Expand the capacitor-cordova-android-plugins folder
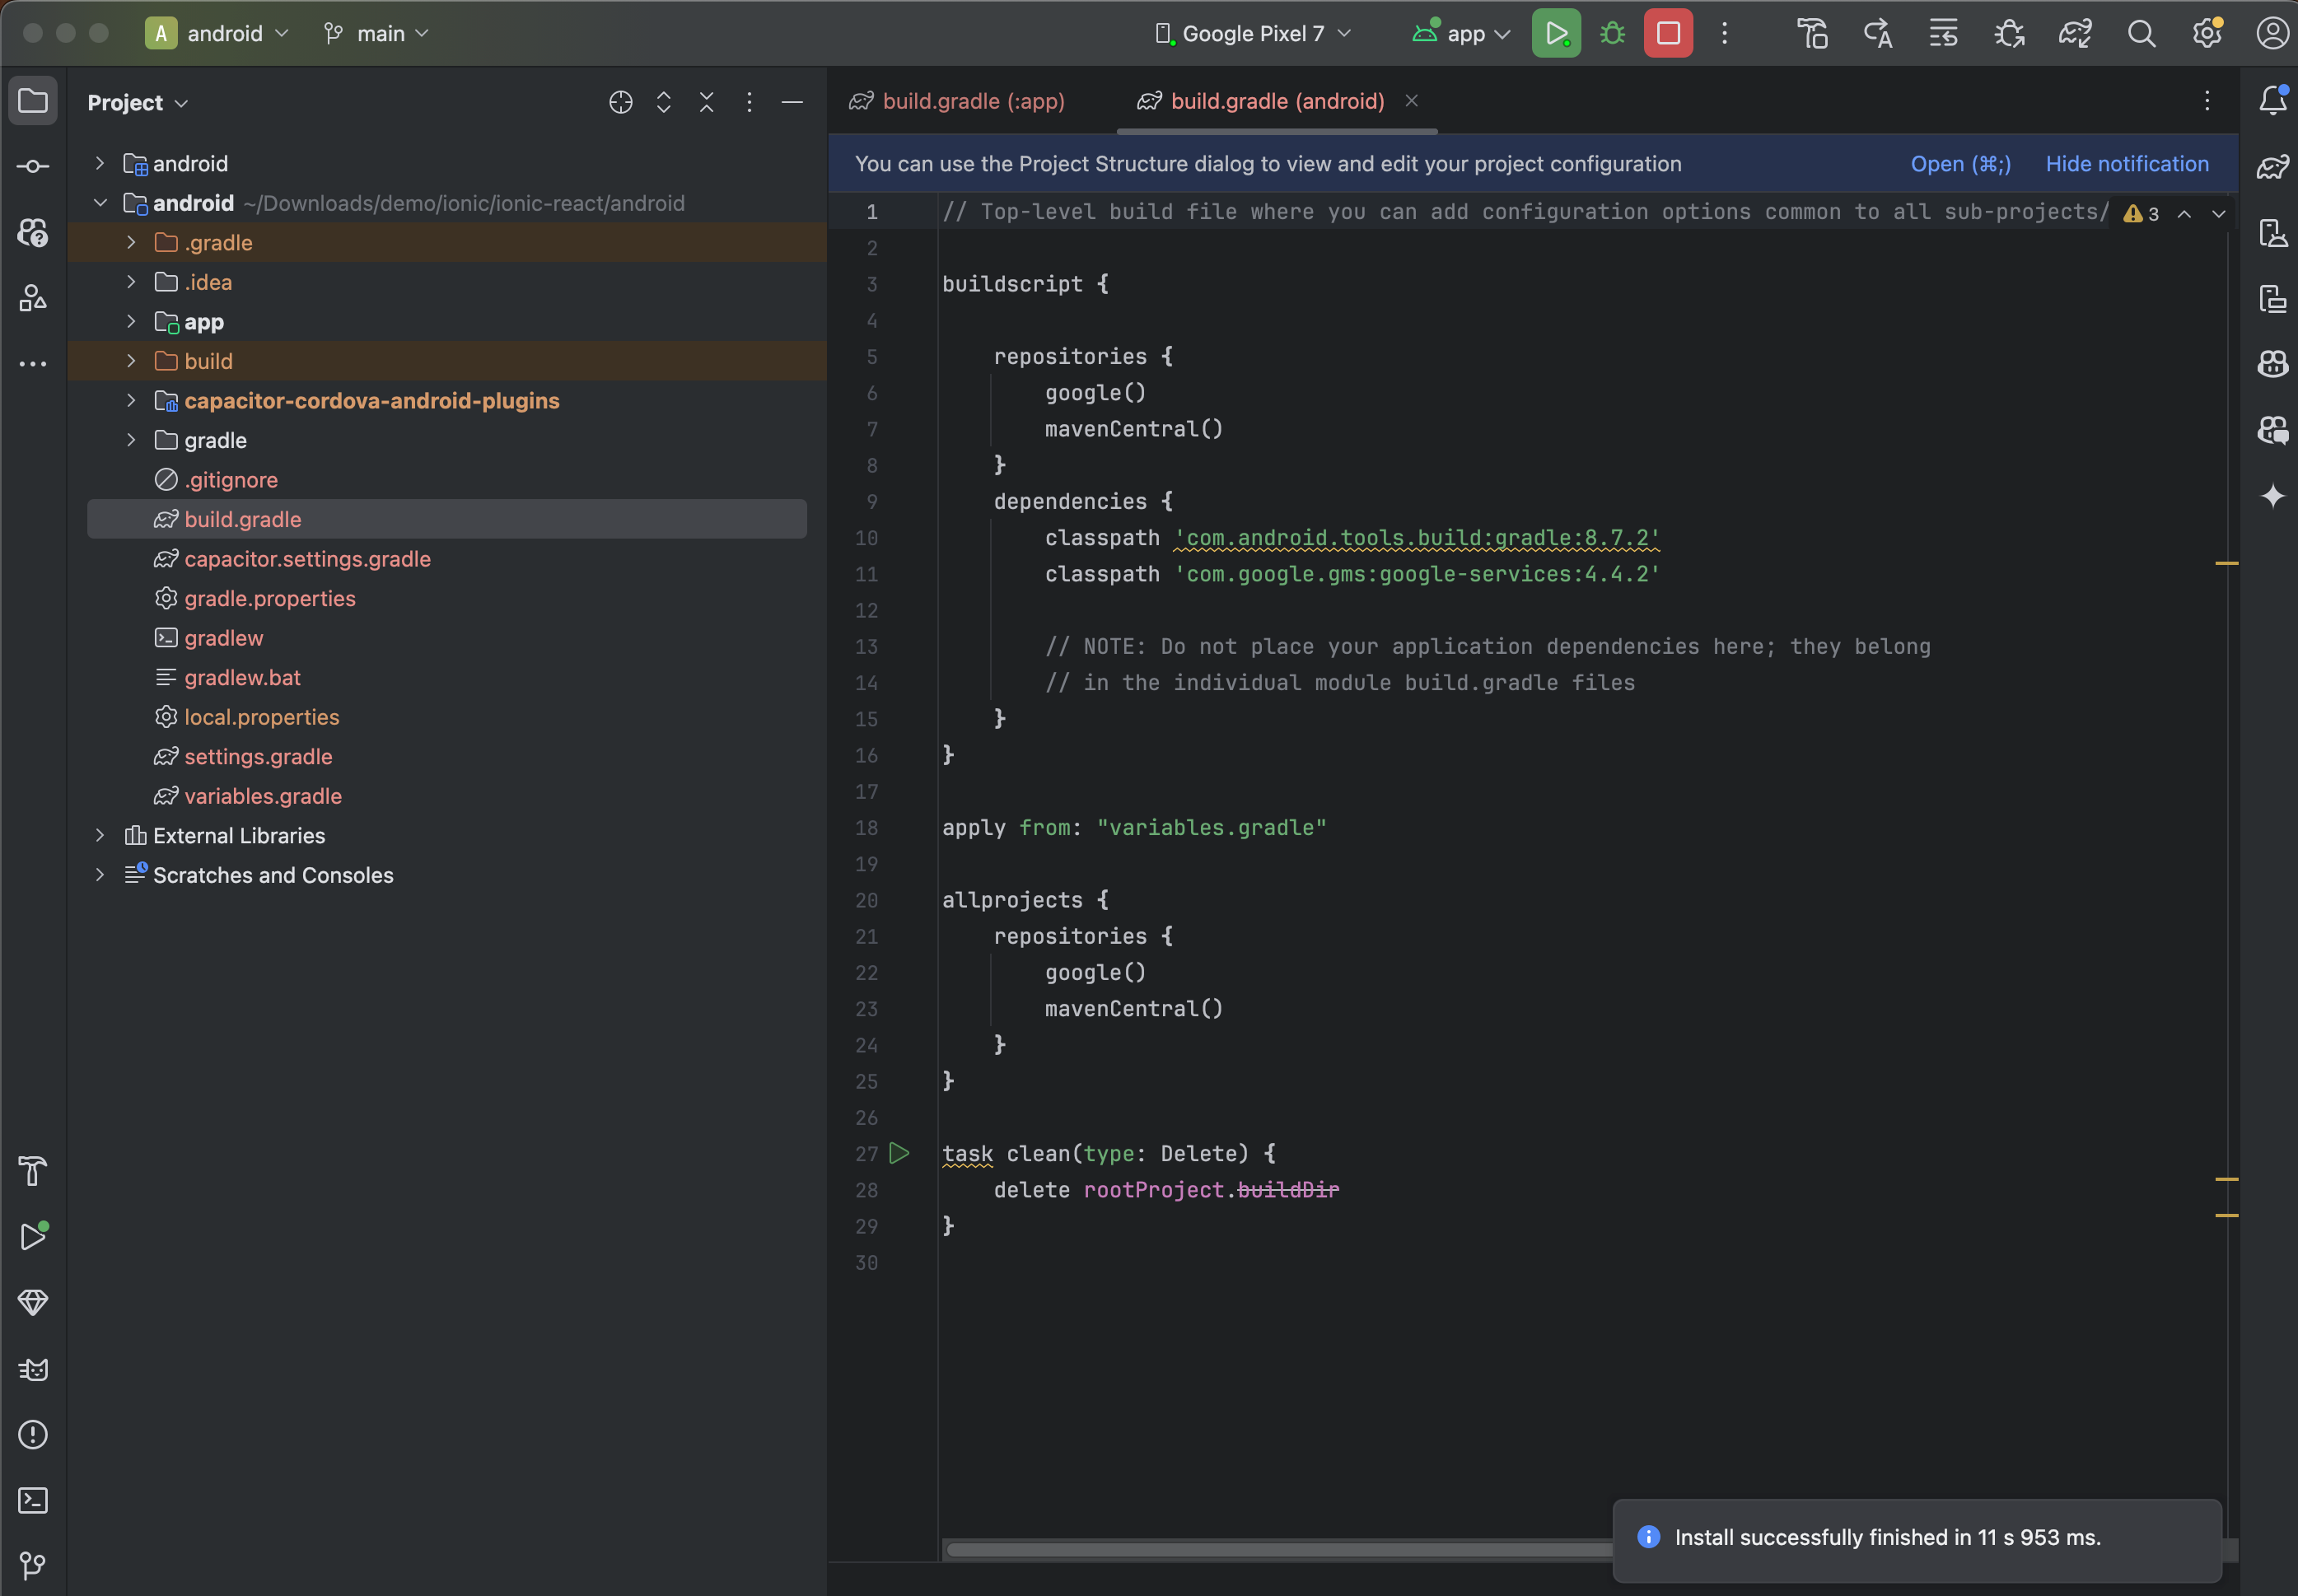This screenshot has height=1596, width=2298. [131, 400]
